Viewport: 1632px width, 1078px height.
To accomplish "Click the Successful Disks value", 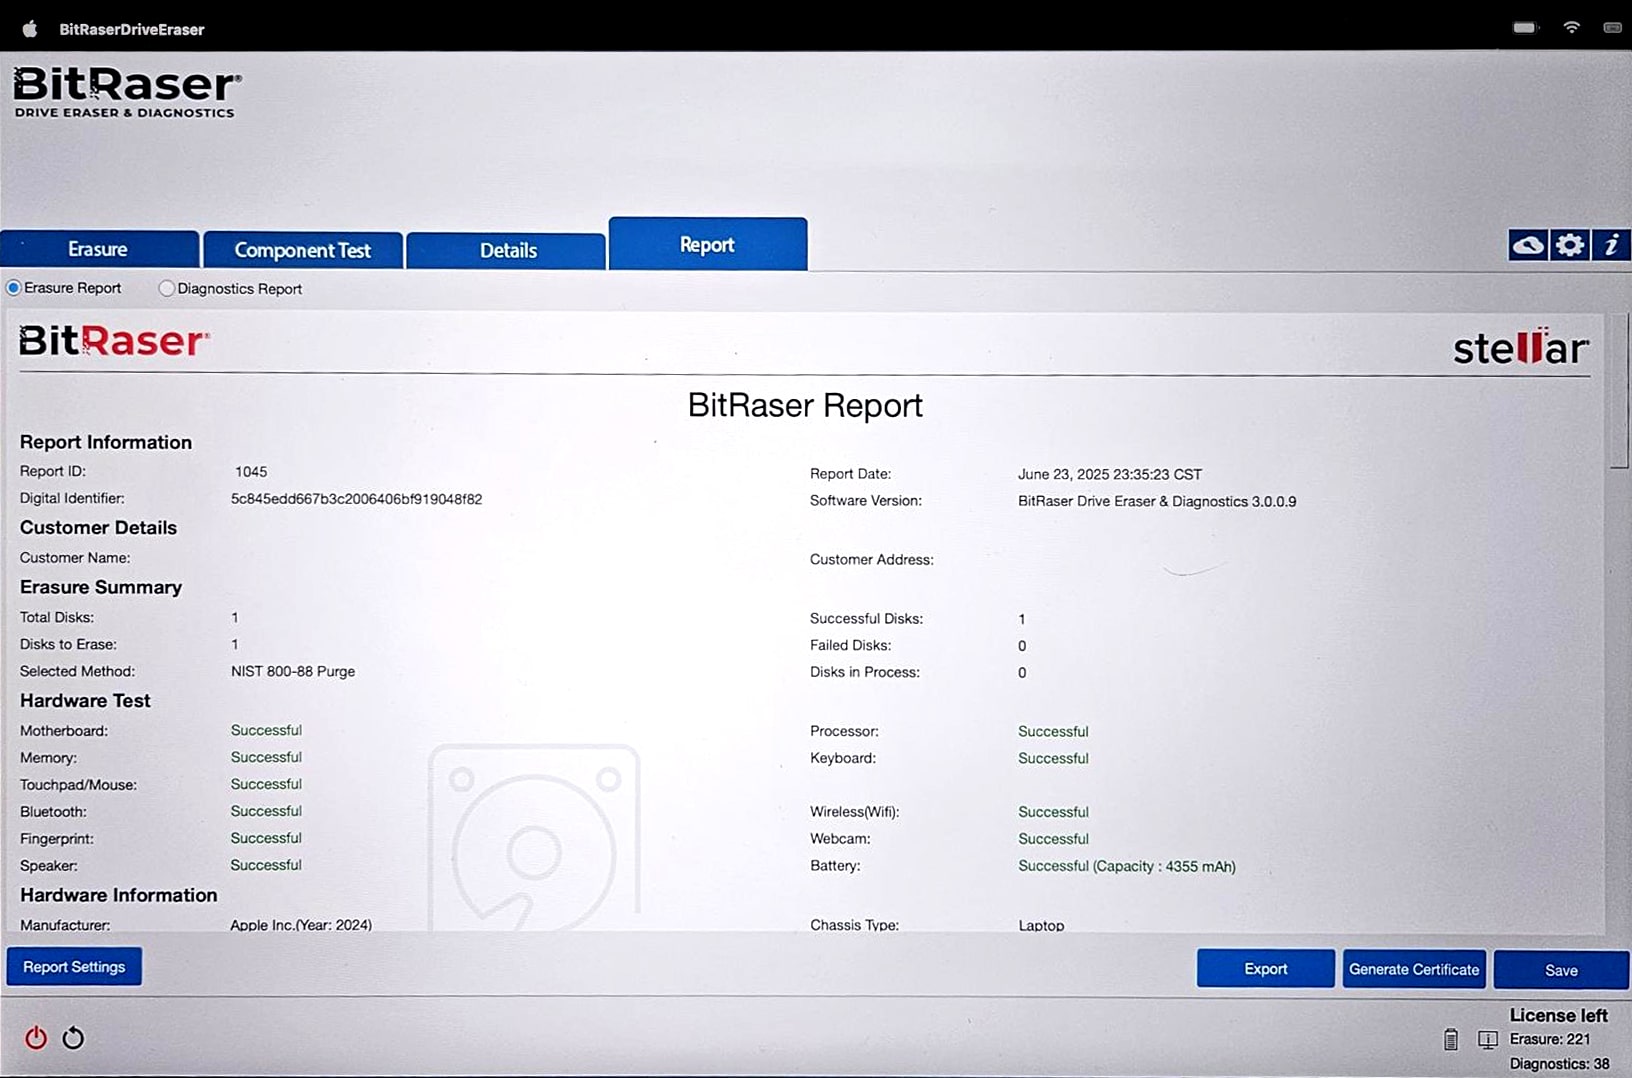I will 1022,619.
